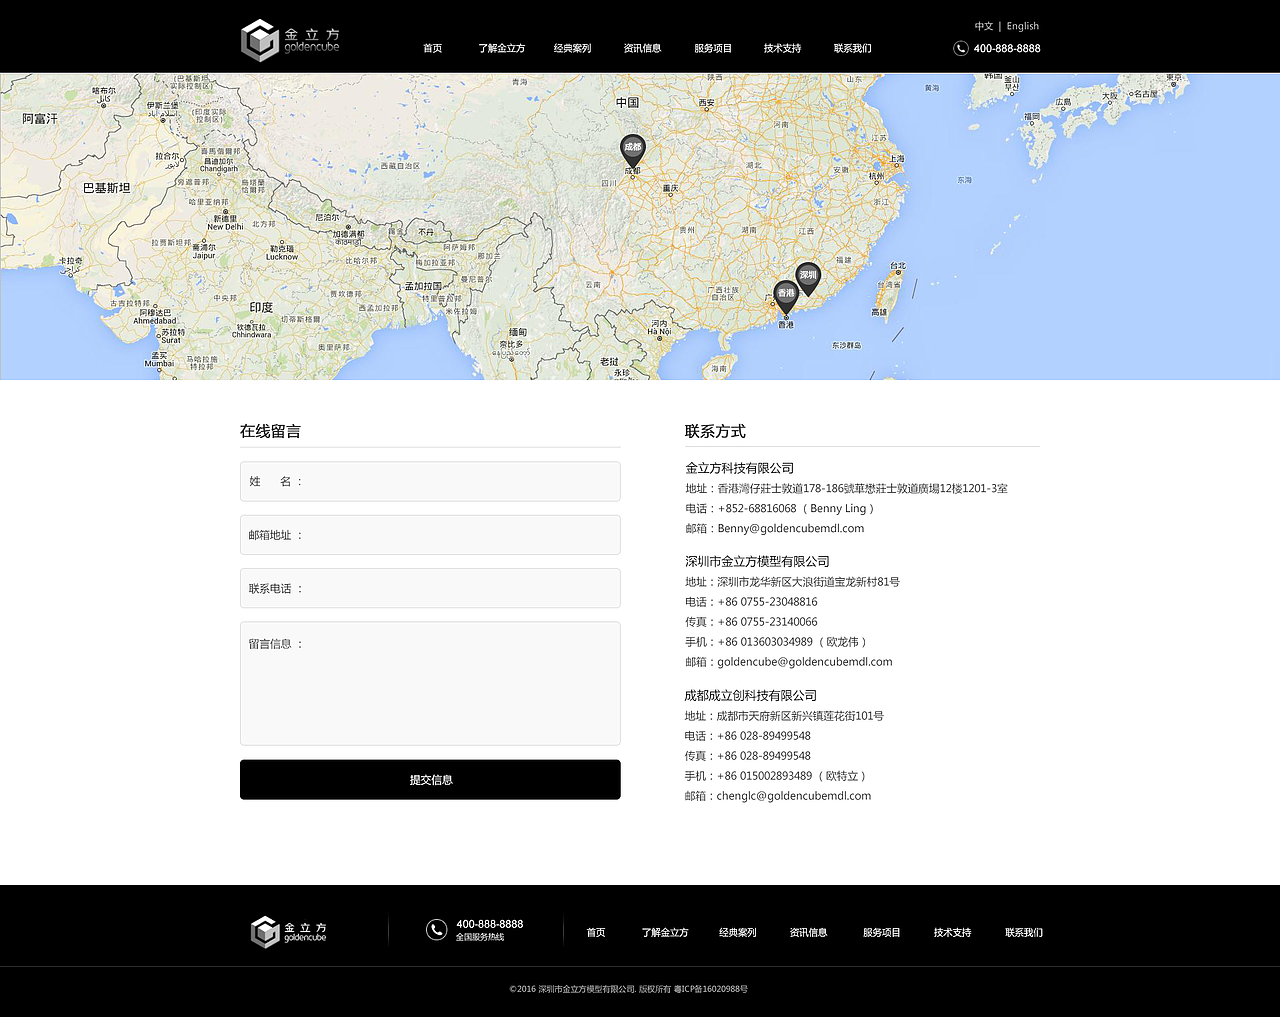Click phone +852-68816068 line
This screenshot has height=1017, width=1280.
click(781, 508)
